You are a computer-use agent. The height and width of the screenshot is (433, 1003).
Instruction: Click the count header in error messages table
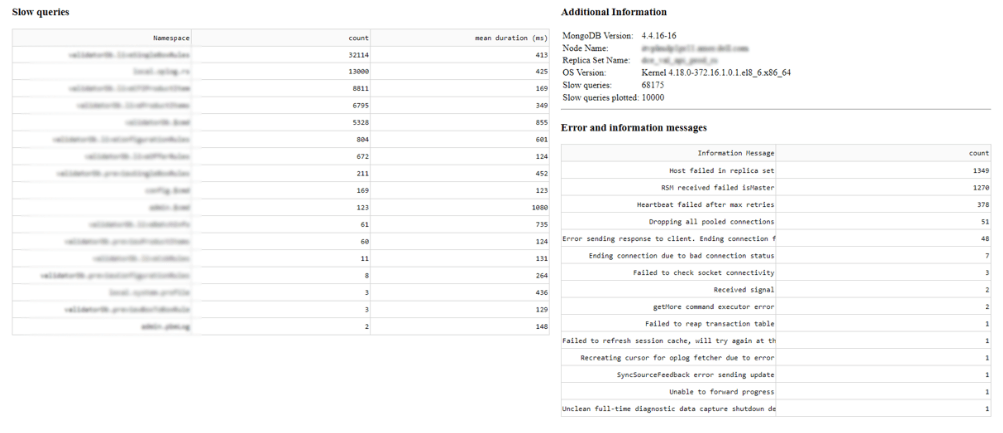(x=979, y=153)
